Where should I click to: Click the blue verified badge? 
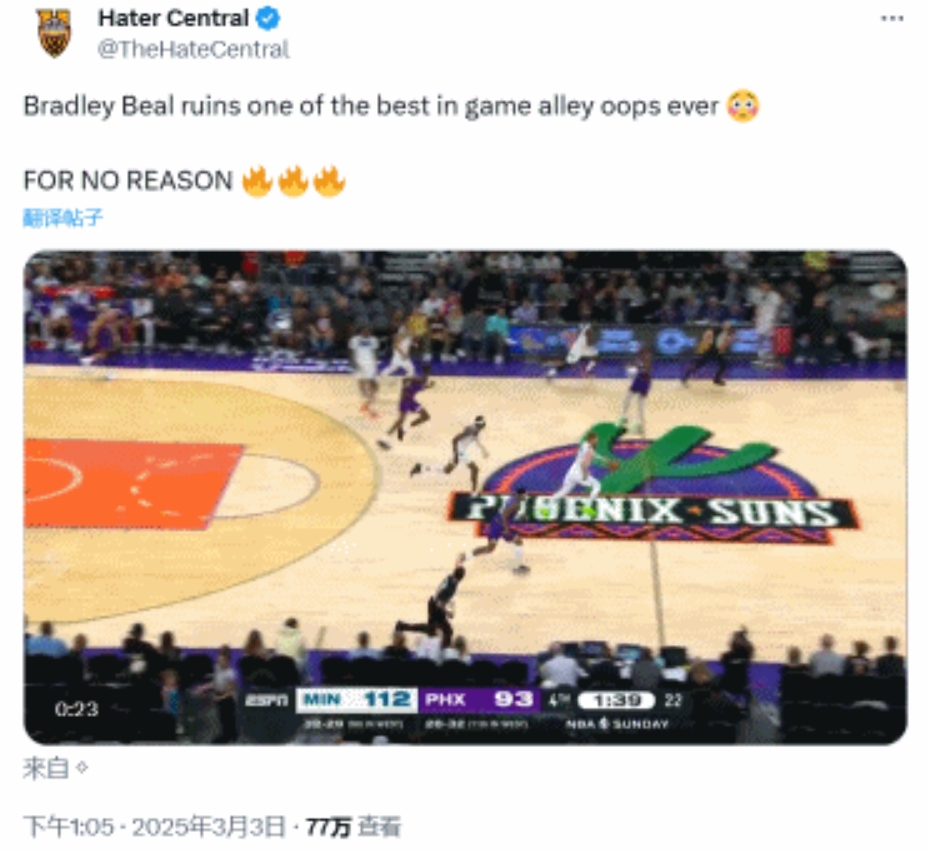coord(268,18)
